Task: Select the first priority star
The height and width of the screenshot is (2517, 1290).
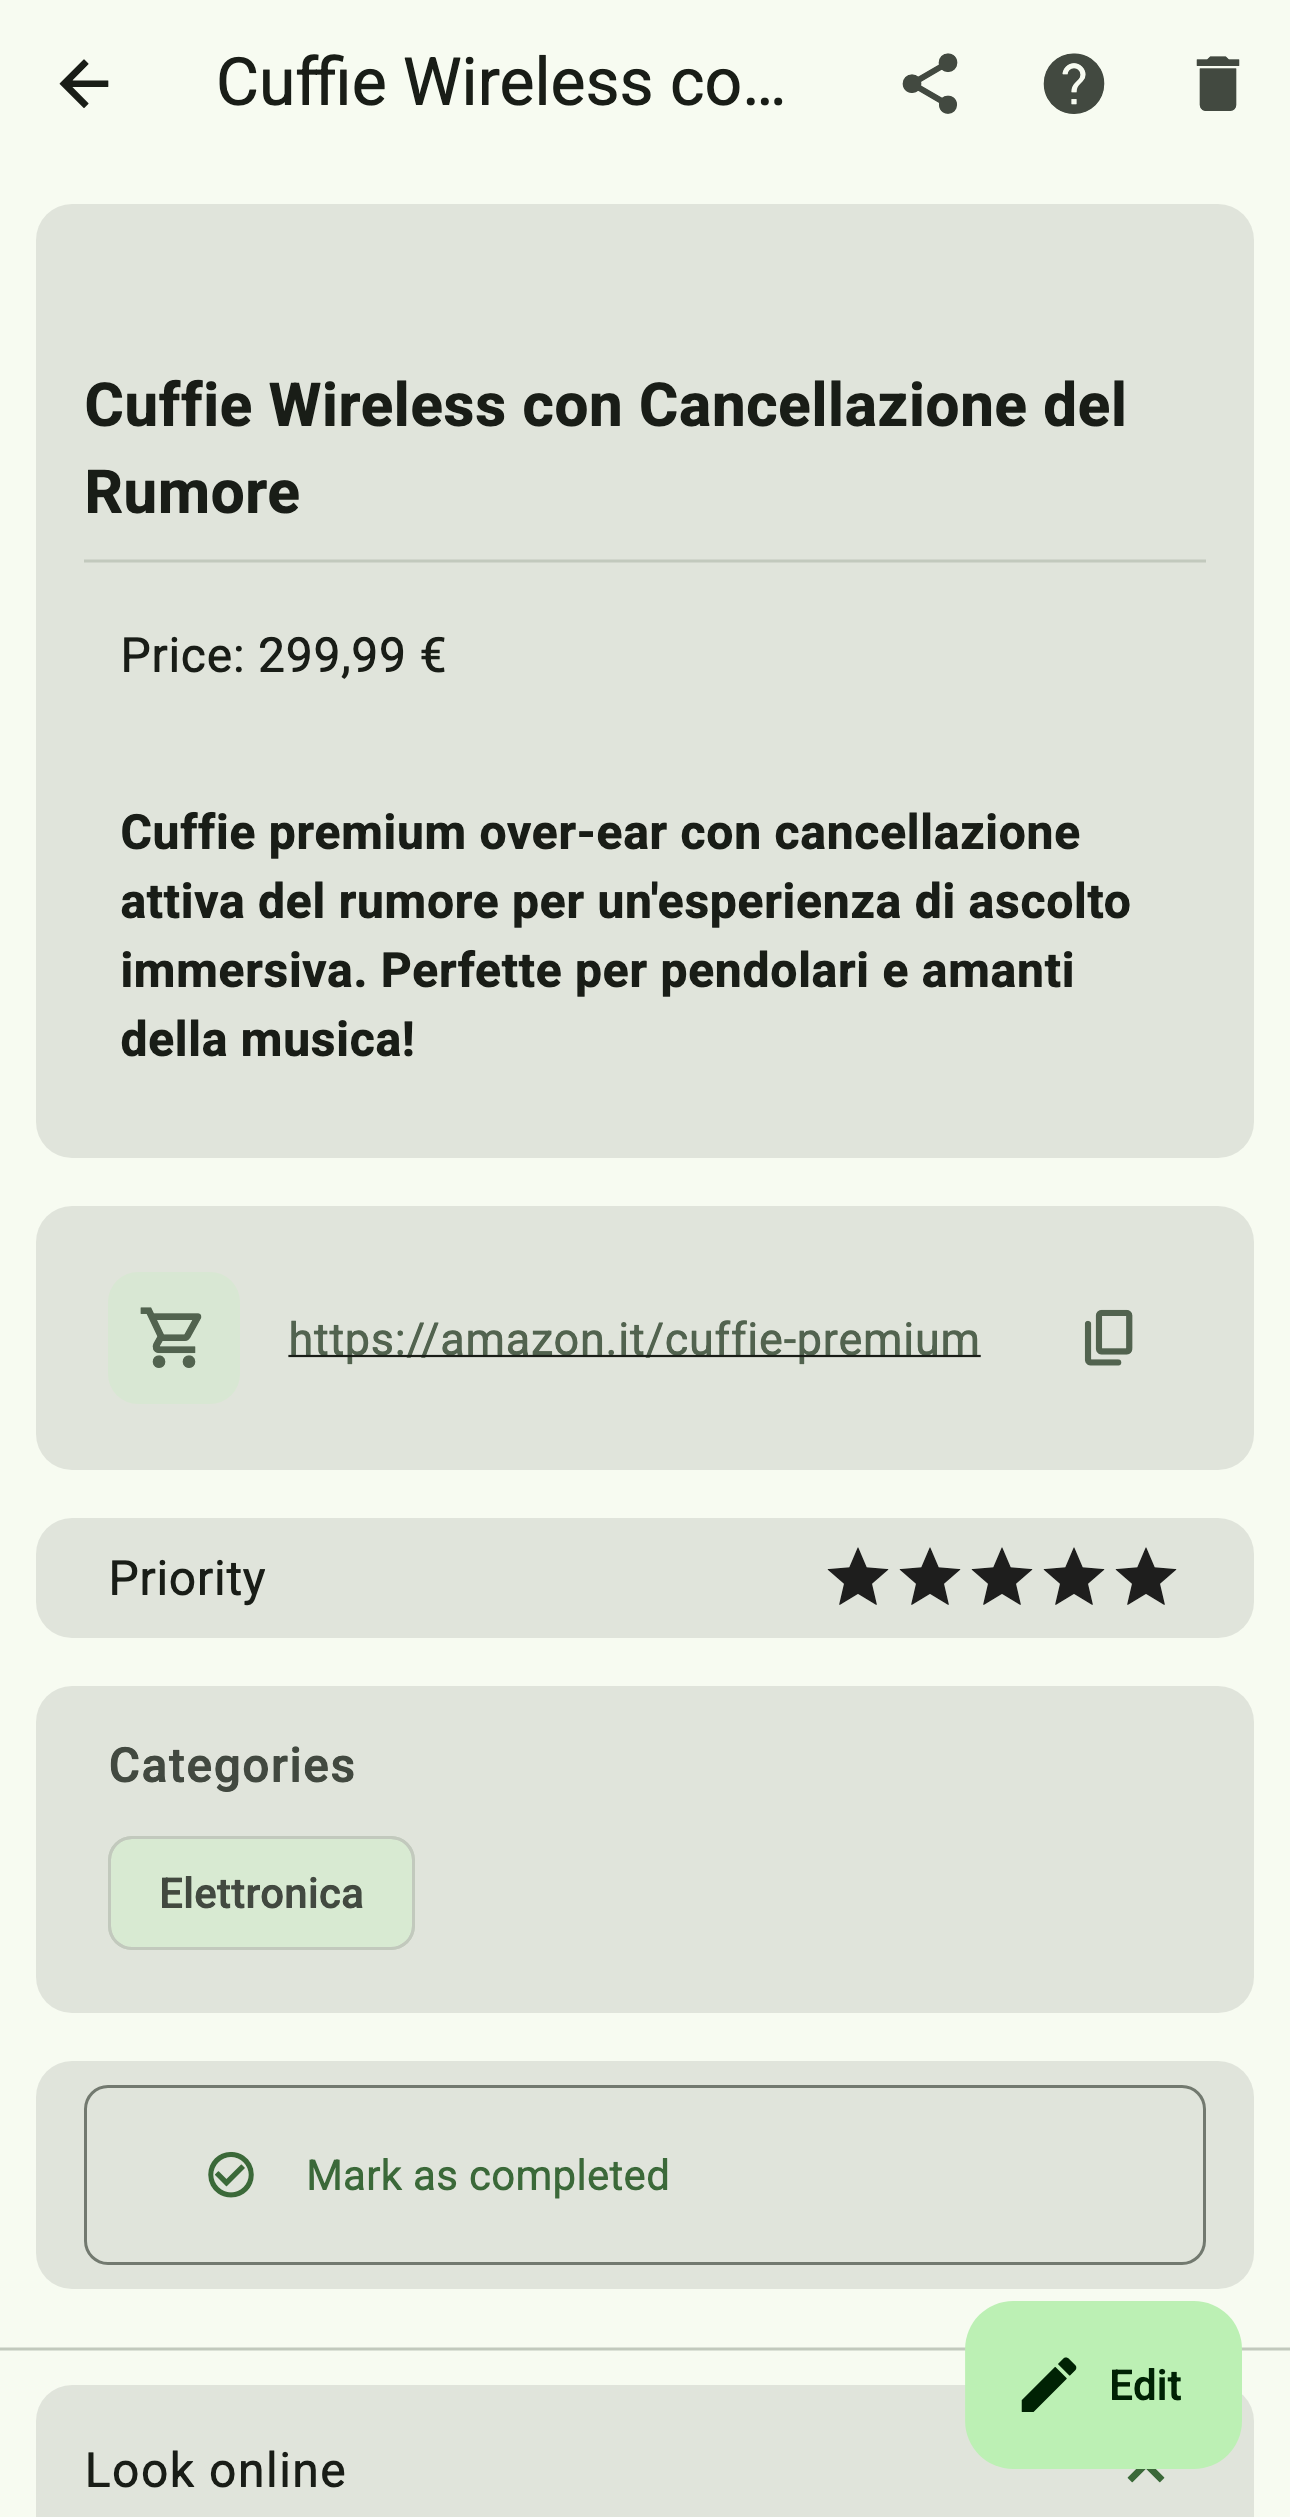Action: pos(858,1578)
